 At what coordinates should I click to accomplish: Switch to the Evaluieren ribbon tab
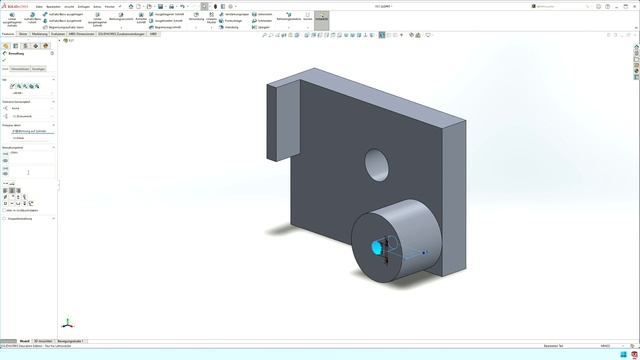point(58,34)
